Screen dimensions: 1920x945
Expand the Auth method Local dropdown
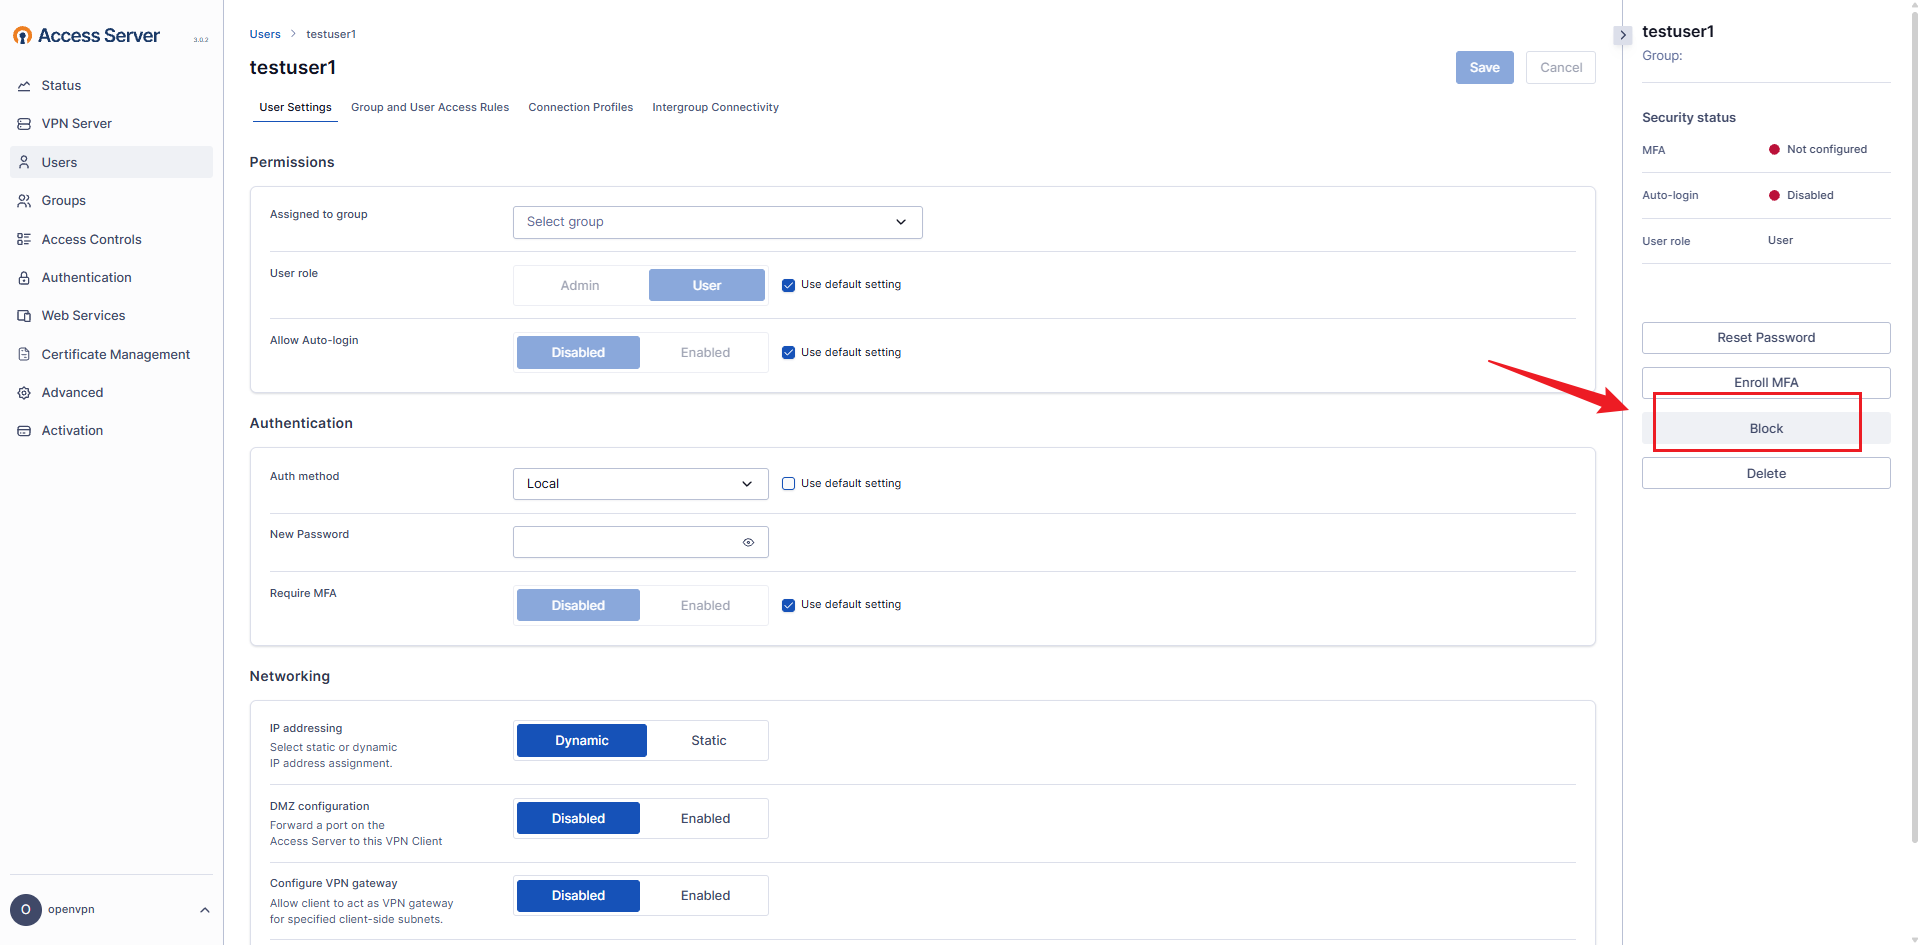pos(640,484)
